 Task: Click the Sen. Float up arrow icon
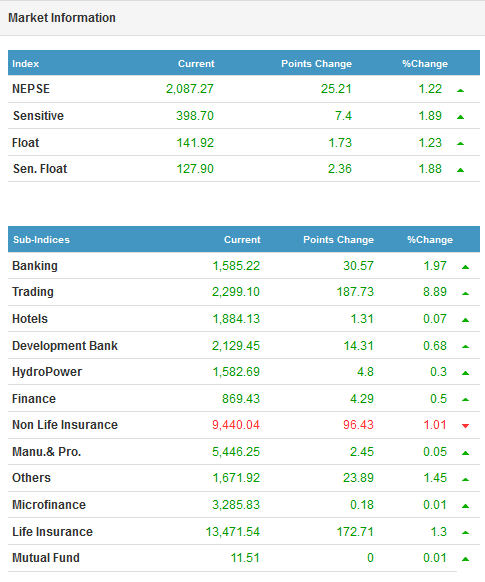(461, 170)
